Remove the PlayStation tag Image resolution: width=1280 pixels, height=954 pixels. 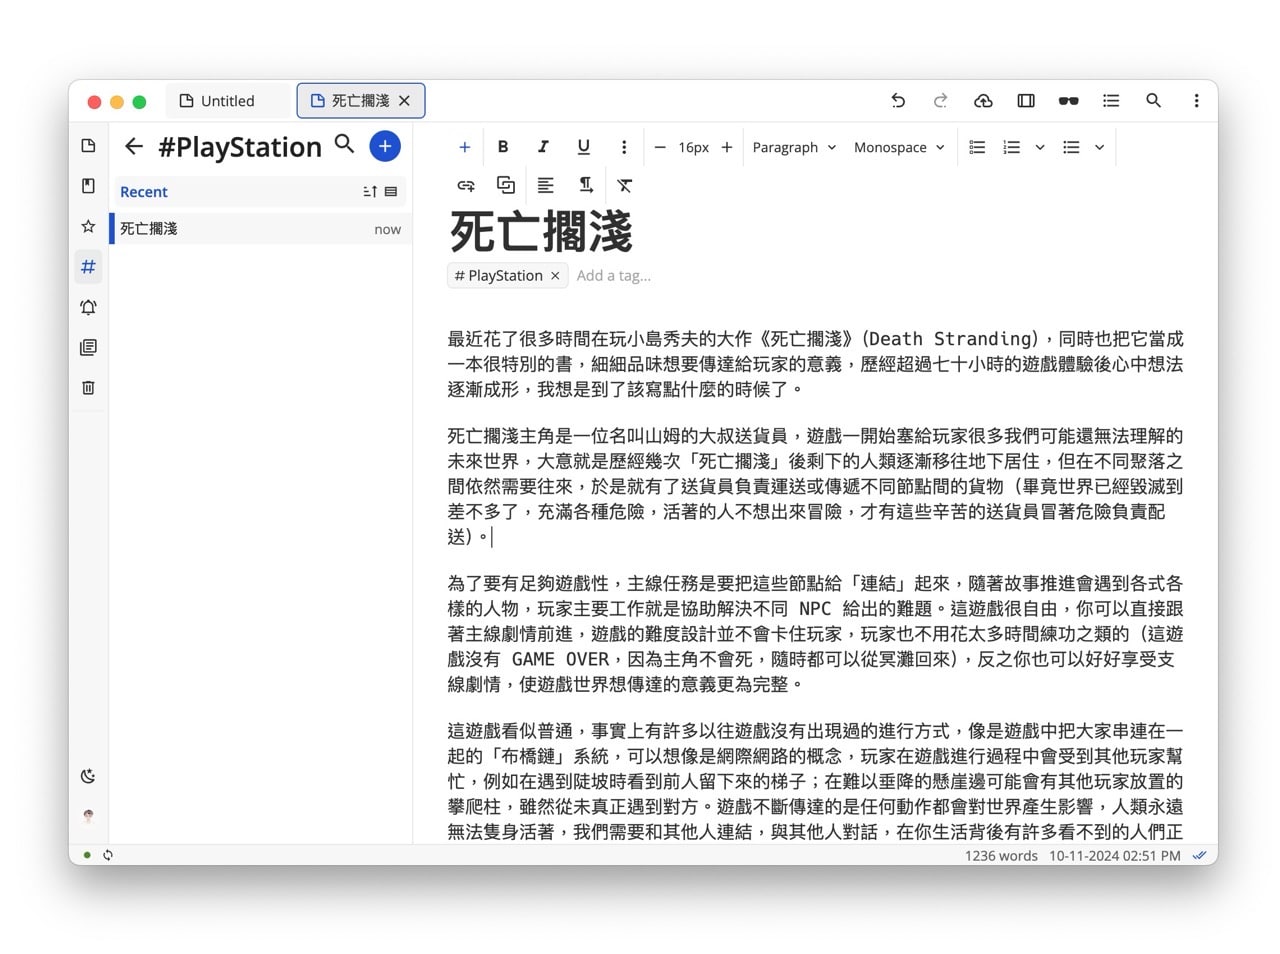(555, 276)
